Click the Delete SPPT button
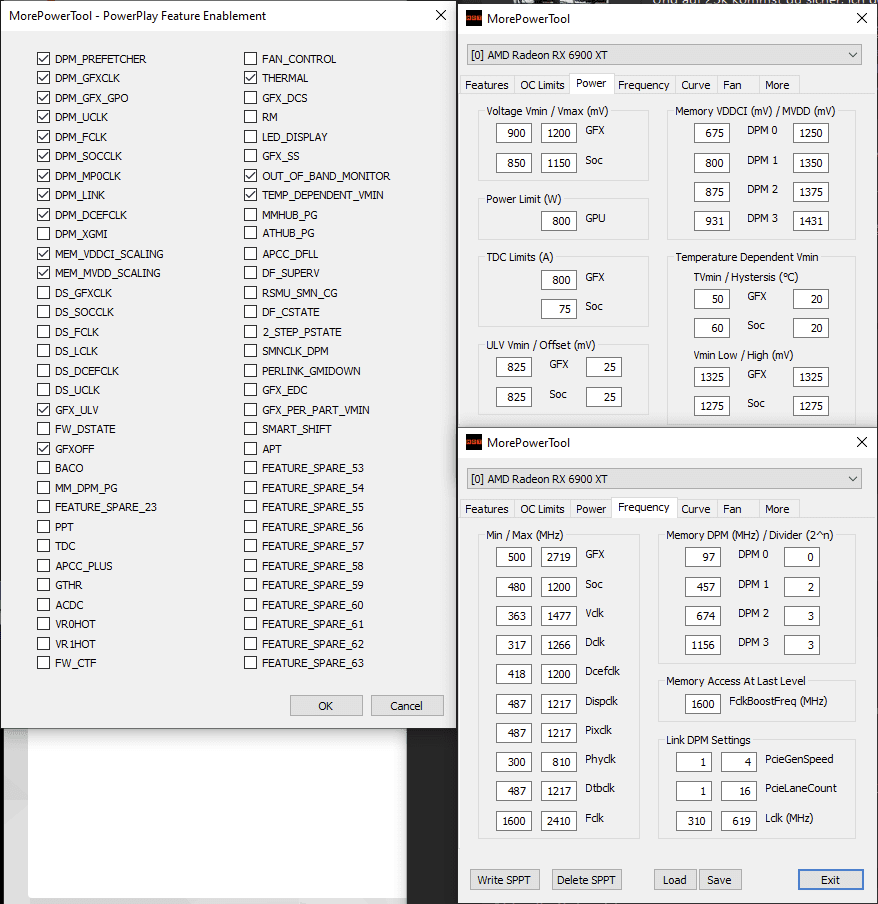 (586, 879)
